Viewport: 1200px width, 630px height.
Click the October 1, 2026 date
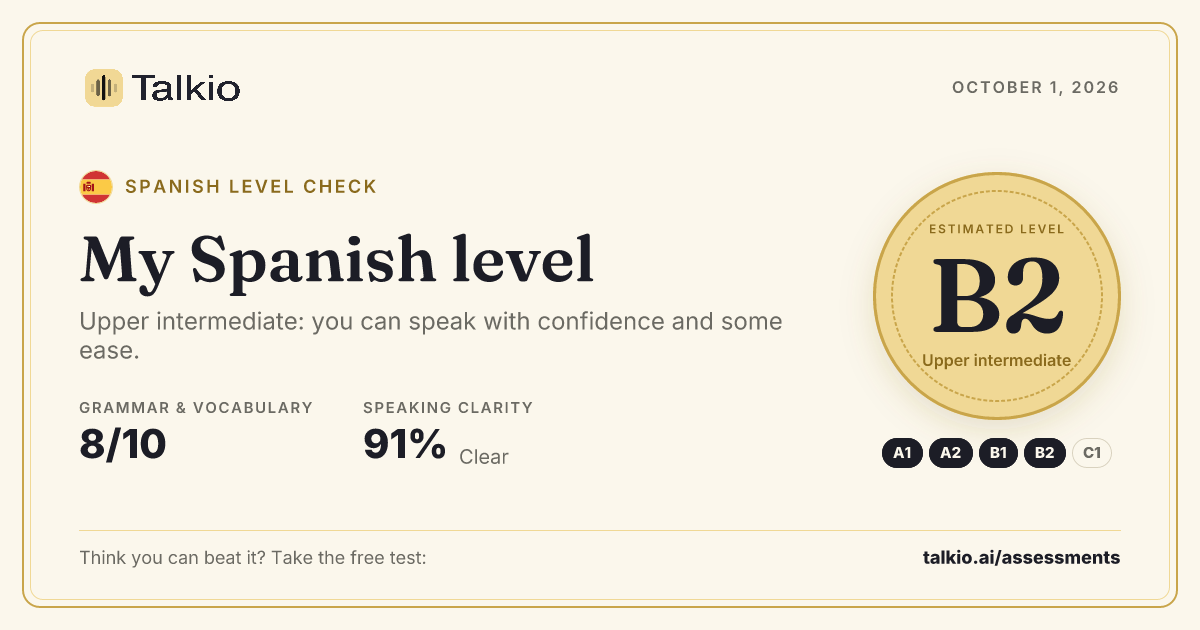click(1036, 88)
